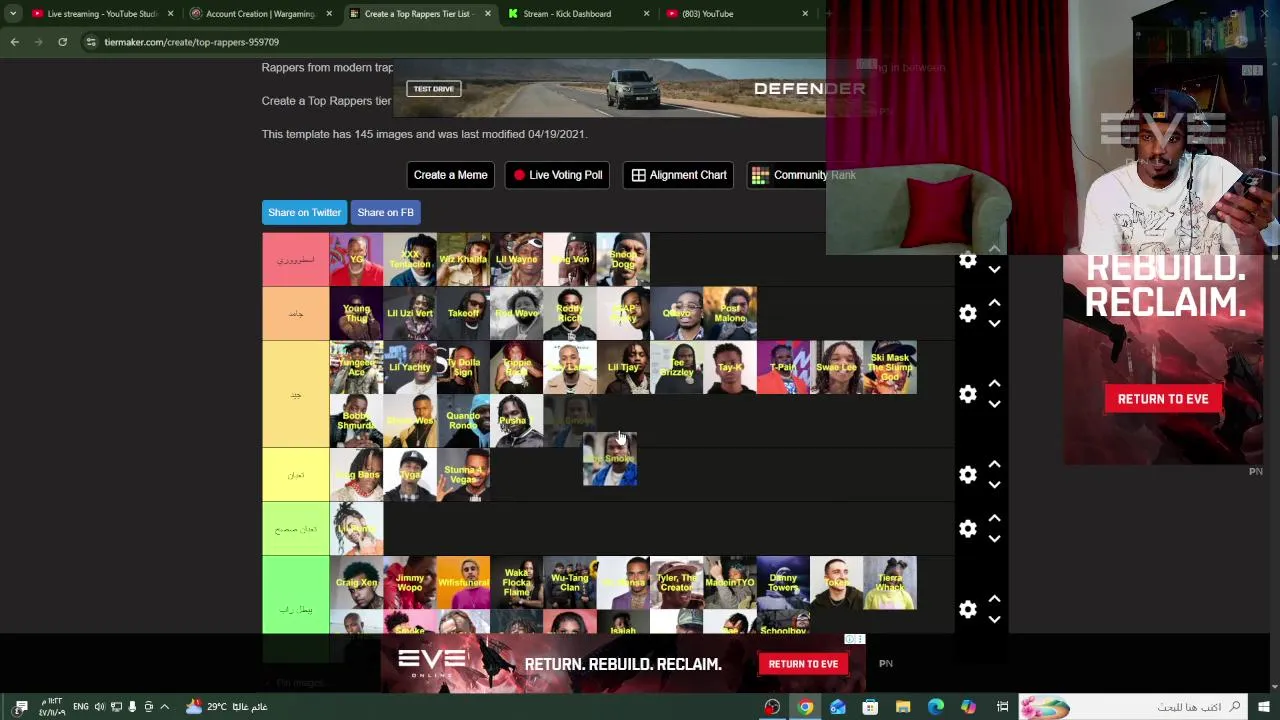Image resolution: width=1280 pixels, height=720 pixels.
Task: Move the Lil Yachty tier up
Action: click(x=994, y=384)
